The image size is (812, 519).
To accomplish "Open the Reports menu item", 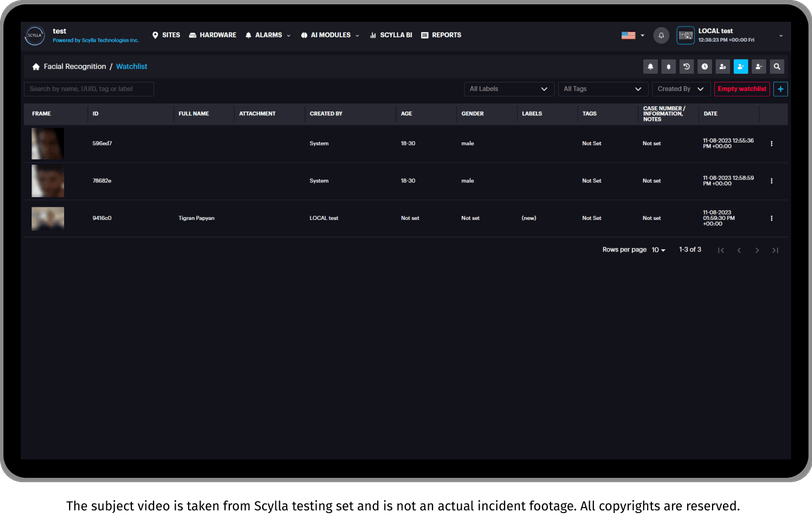I will pos(441,35).
